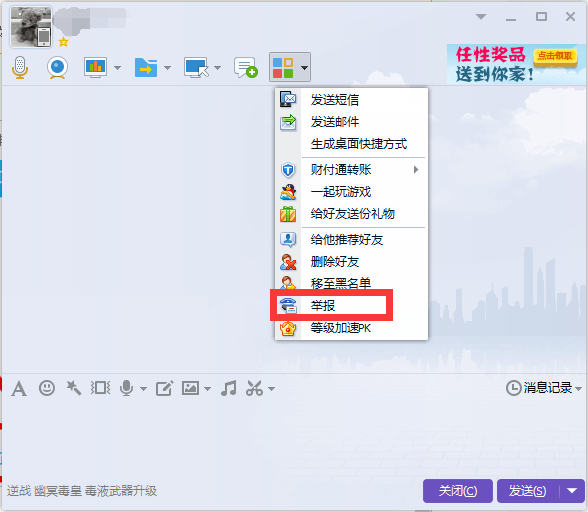
Task: Select 移至黑名单 menu item
Action: 351,283
